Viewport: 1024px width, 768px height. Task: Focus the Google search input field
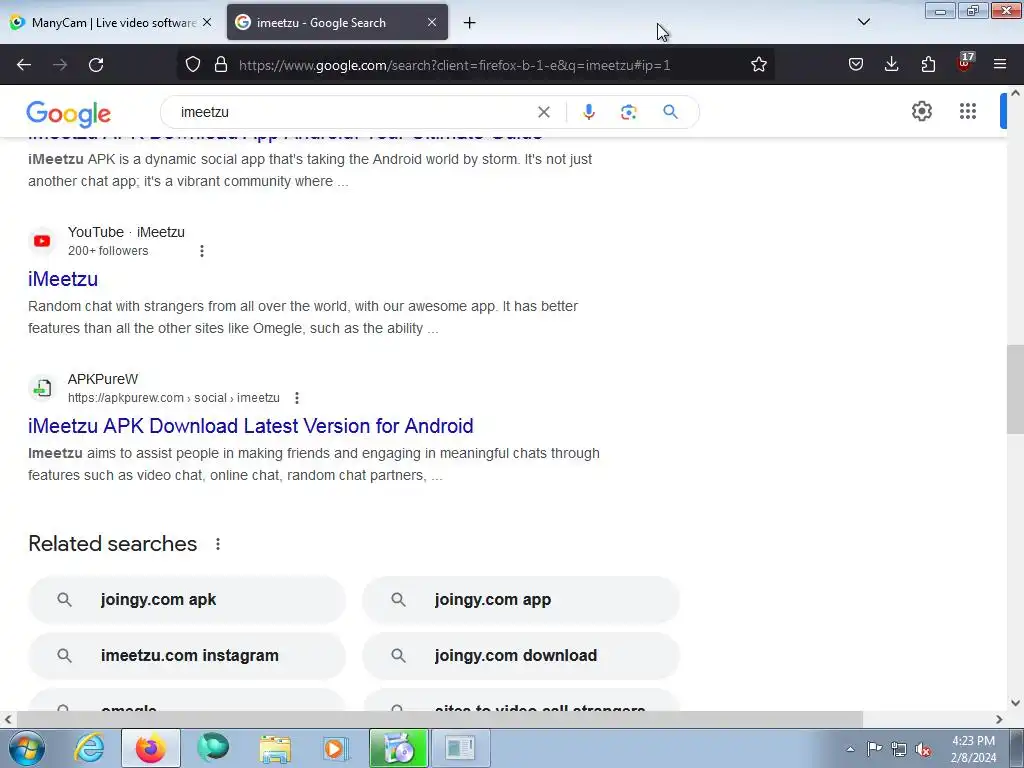pyautogui.click(x=353, y=112)
